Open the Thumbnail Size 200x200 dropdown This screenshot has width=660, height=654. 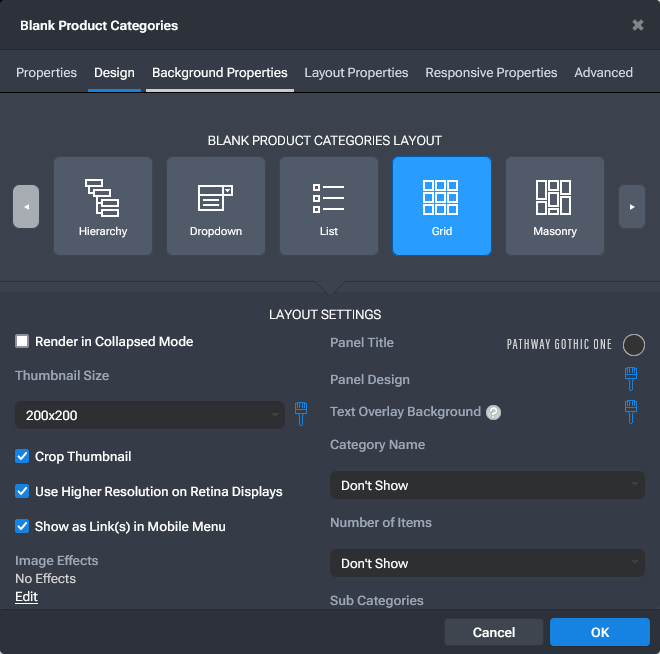(x=150, y=415)
